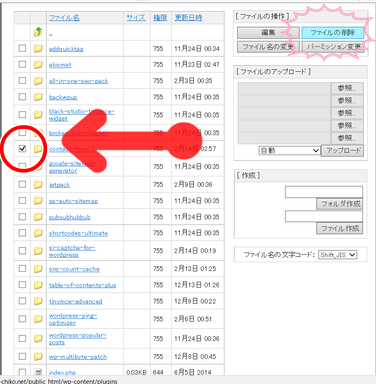Click the 12月9日 00:22 date of tinymce-advanced
376x384 pixels.
pyautogui.click(x=195, y=301)
